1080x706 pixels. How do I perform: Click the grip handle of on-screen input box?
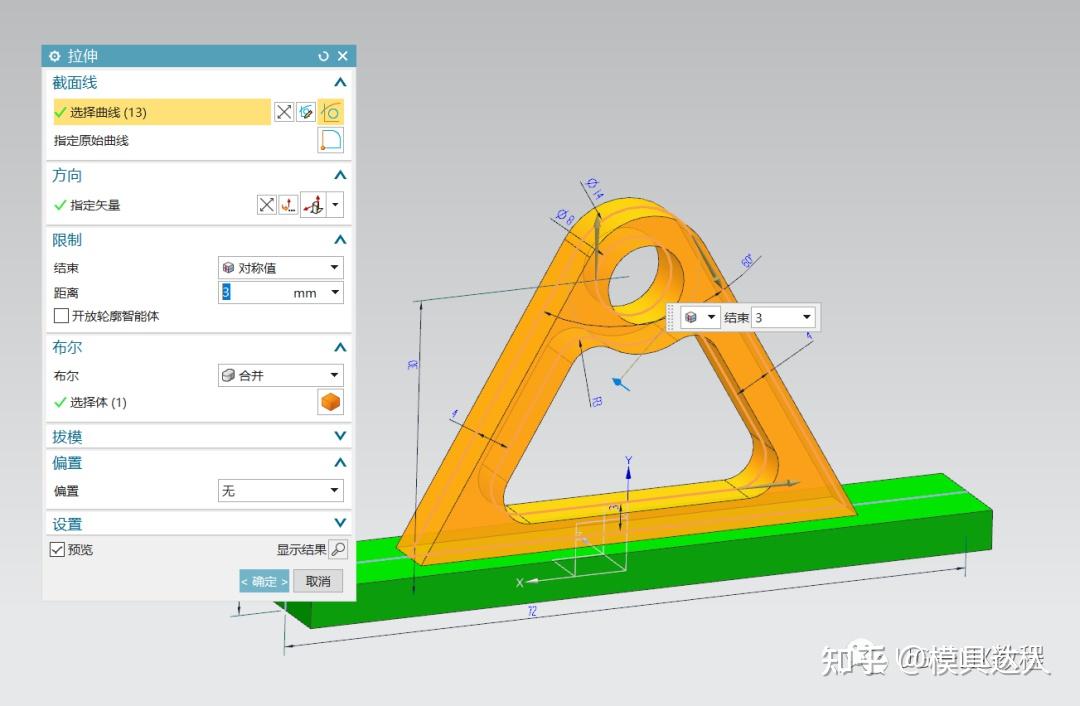670,317
